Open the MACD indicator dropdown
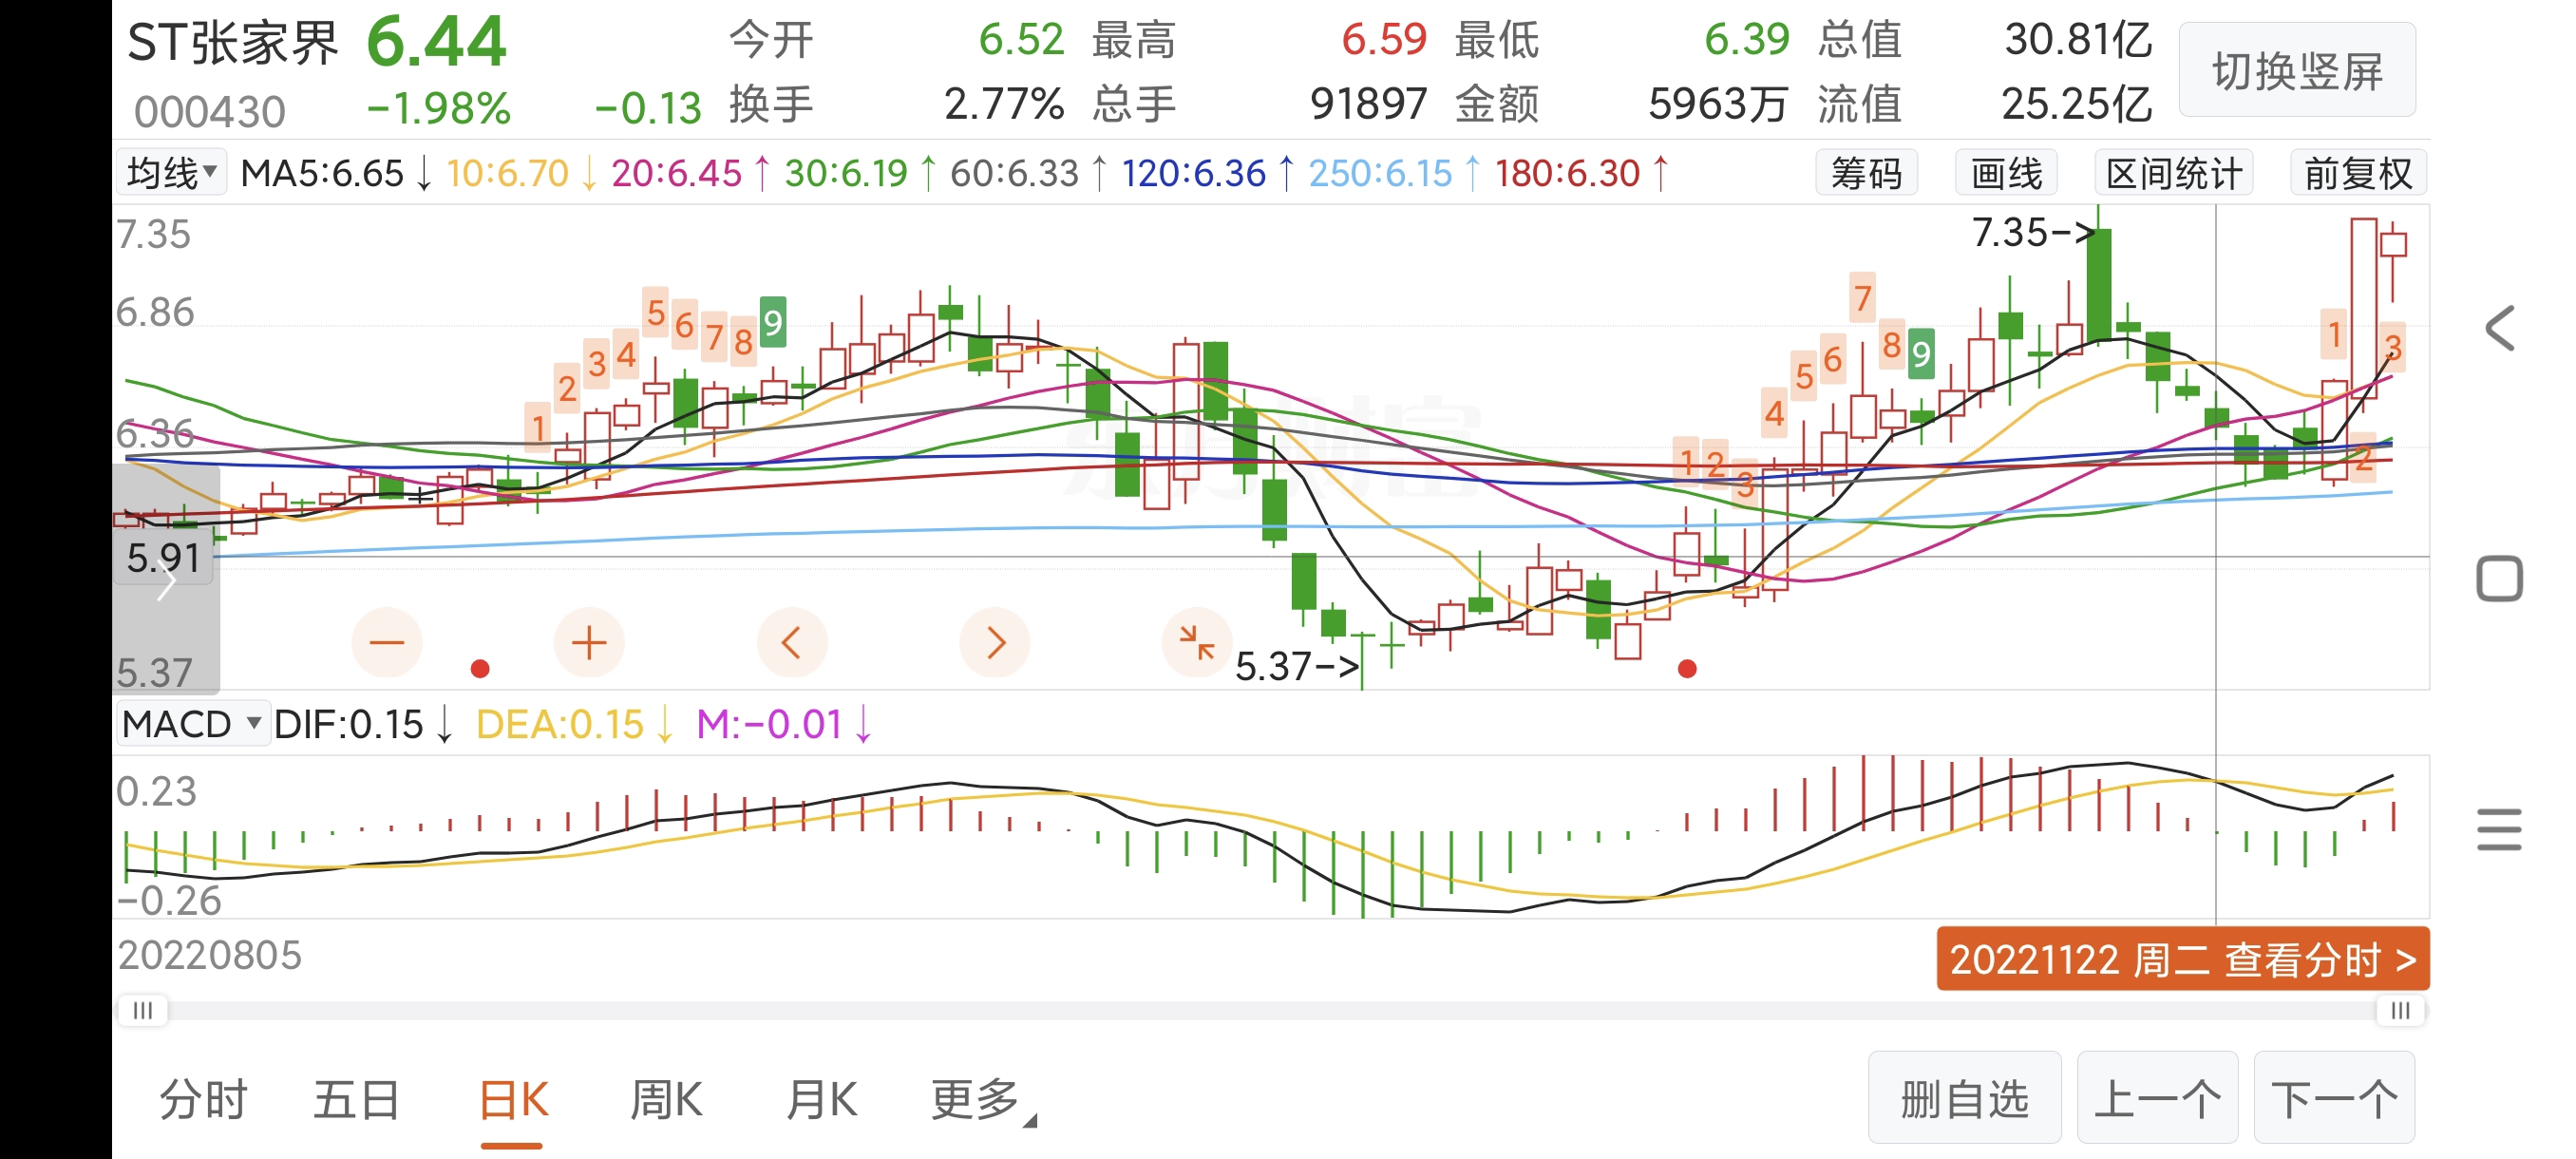This screenshot has height=1159, width=2576. 192,724
